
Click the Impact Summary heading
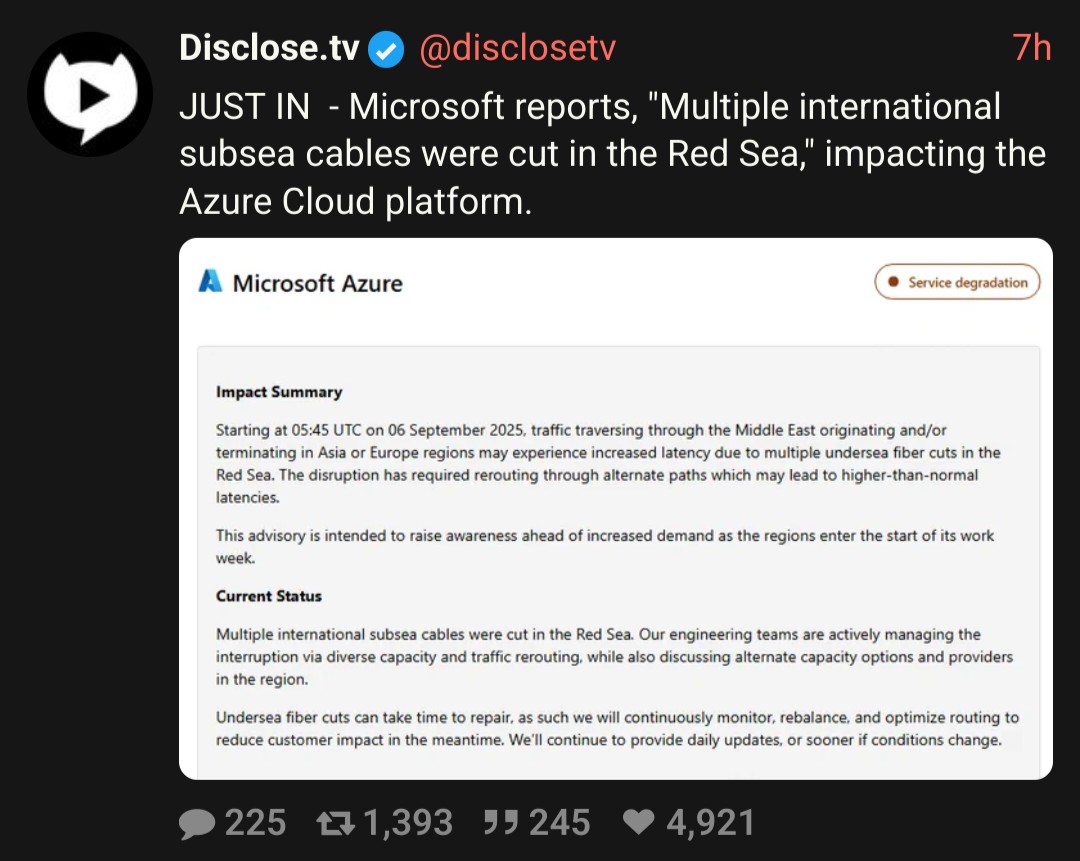(x=279, y=392)
